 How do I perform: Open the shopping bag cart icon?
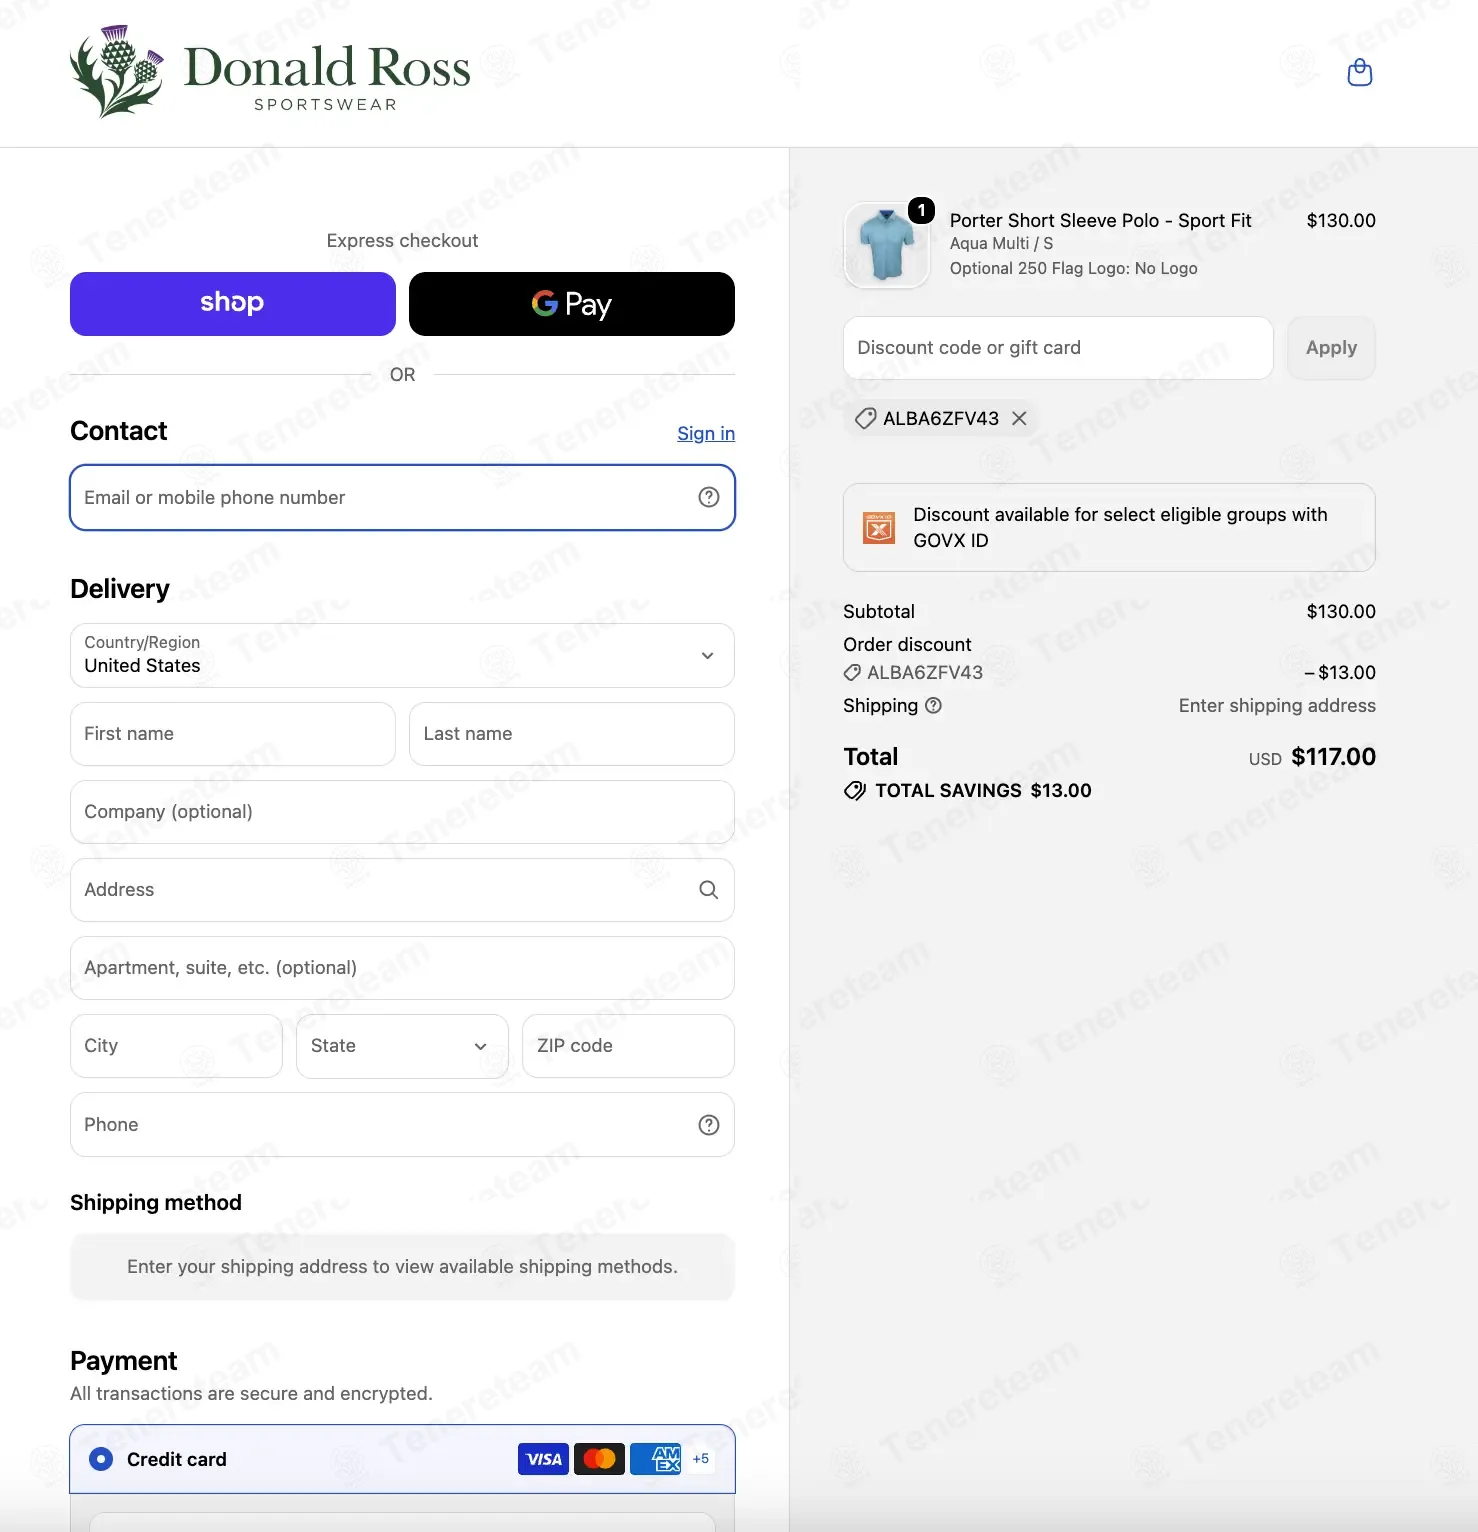[1360, 73]
